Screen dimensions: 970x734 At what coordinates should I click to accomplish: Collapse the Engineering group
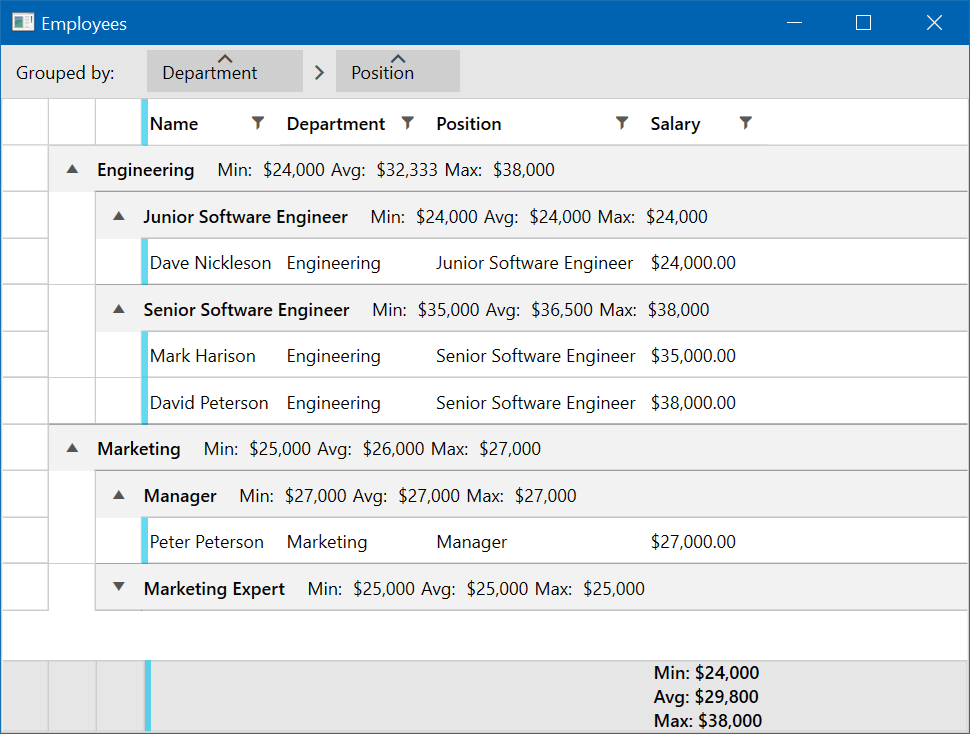[72, 169]
